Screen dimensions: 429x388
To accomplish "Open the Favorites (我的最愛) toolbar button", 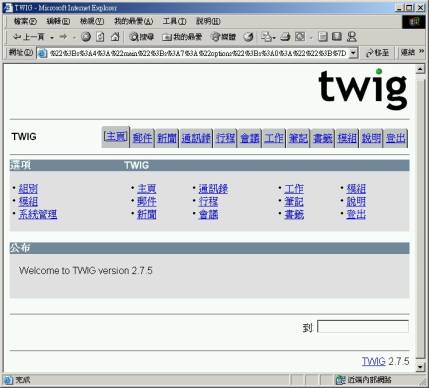I will [x=182, y=37].
